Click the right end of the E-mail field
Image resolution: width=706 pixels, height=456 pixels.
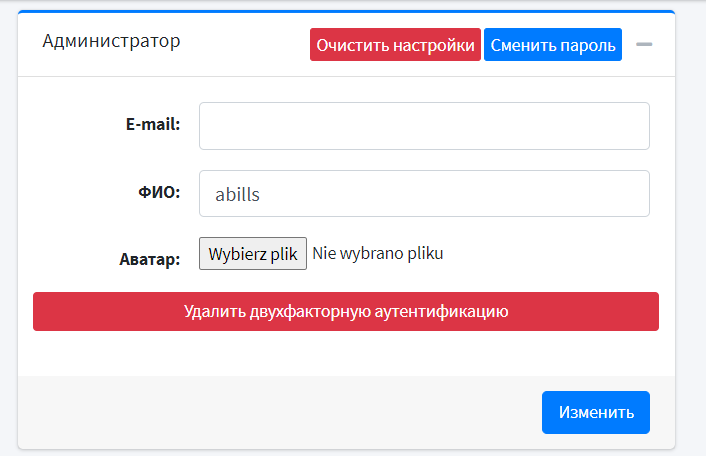pos(630,126)
